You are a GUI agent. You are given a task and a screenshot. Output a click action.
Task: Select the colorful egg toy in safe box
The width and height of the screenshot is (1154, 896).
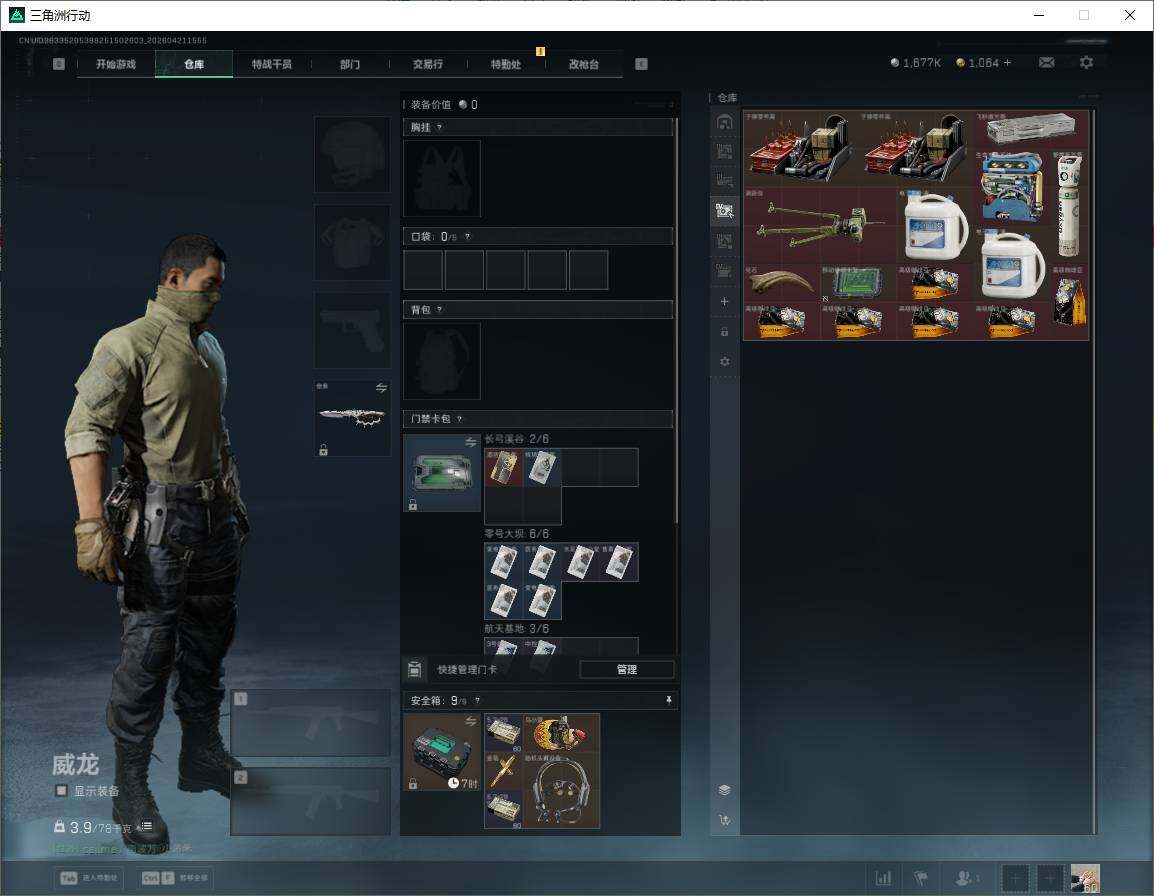(561, 733)
